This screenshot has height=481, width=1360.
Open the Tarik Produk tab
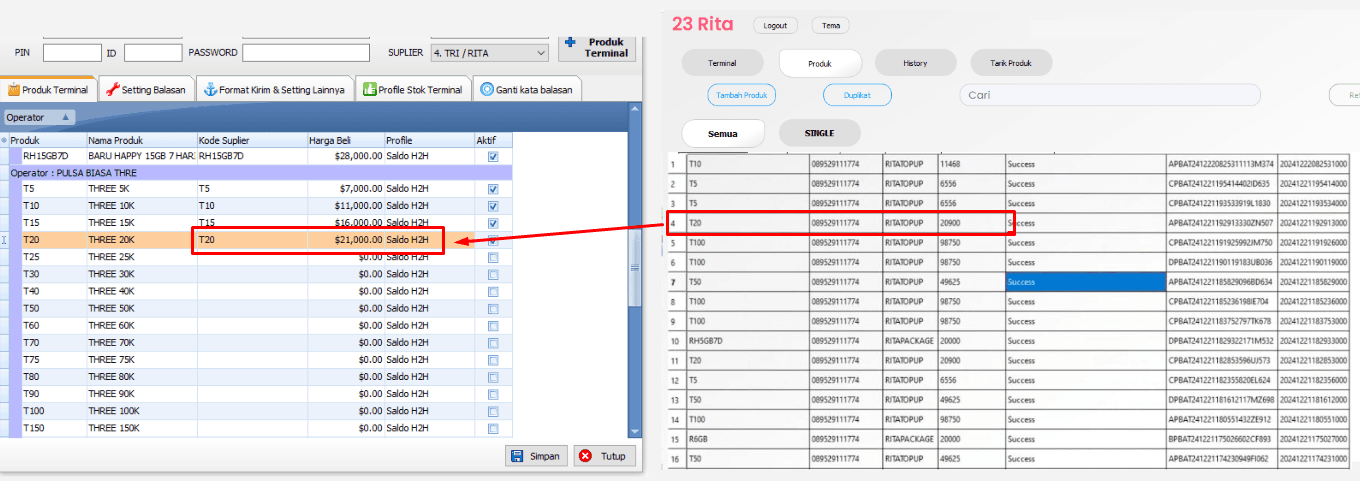point(1011,63)
